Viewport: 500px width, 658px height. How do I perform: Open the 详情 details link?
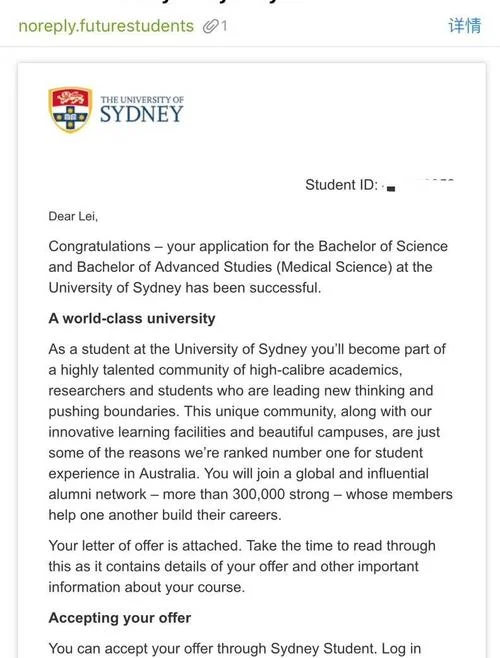coord(464,26)
